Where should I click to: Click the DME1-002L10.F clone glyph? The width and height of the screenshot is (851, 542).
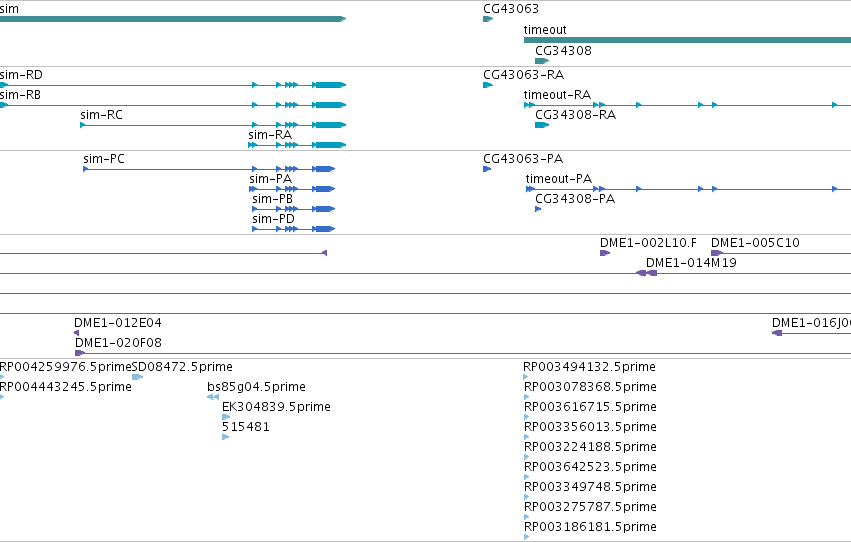click(x=605, y=253)
